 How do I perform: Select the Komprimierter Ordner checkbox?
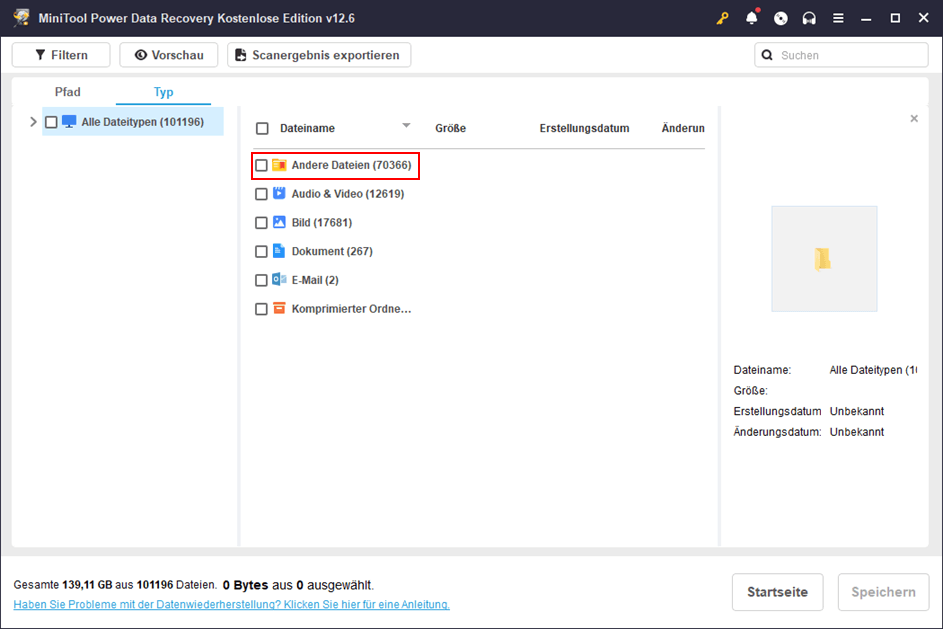[x=261, y=309]
